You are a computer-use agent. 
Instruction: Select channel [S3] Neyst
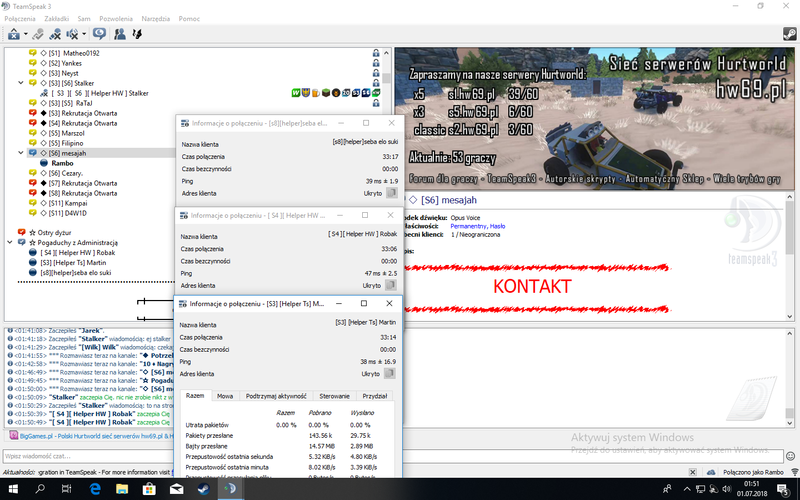[x=63, y=73]
